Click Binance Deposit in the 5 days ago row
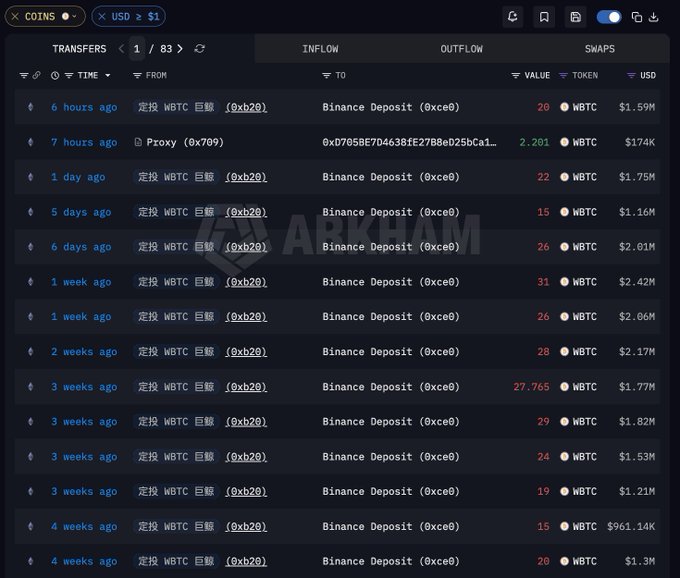Image resolution: width=680 pixels, height=578 pixels. point(391,212)
